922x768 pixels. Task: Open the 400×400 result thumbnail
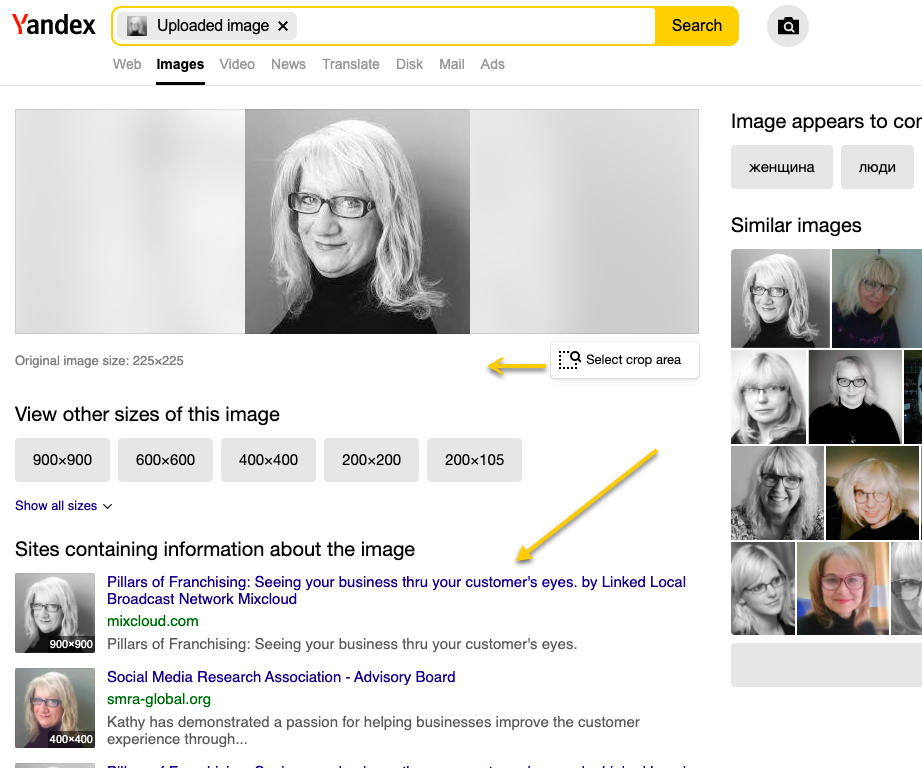pos(55,708)
